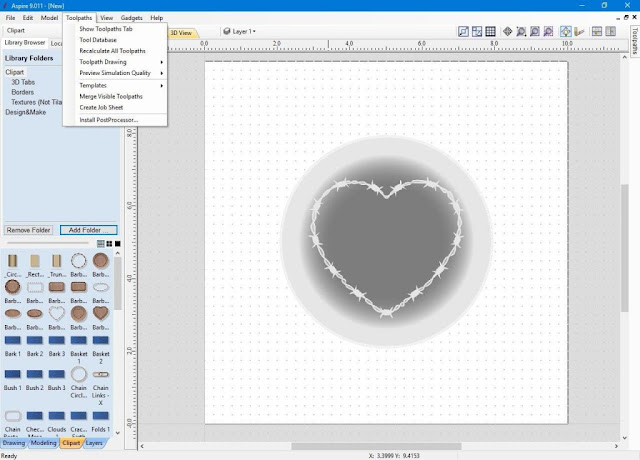Select Recalculate All Toolpaths
The height and width of the screenshot is (460, 640).
click(115, 51)
